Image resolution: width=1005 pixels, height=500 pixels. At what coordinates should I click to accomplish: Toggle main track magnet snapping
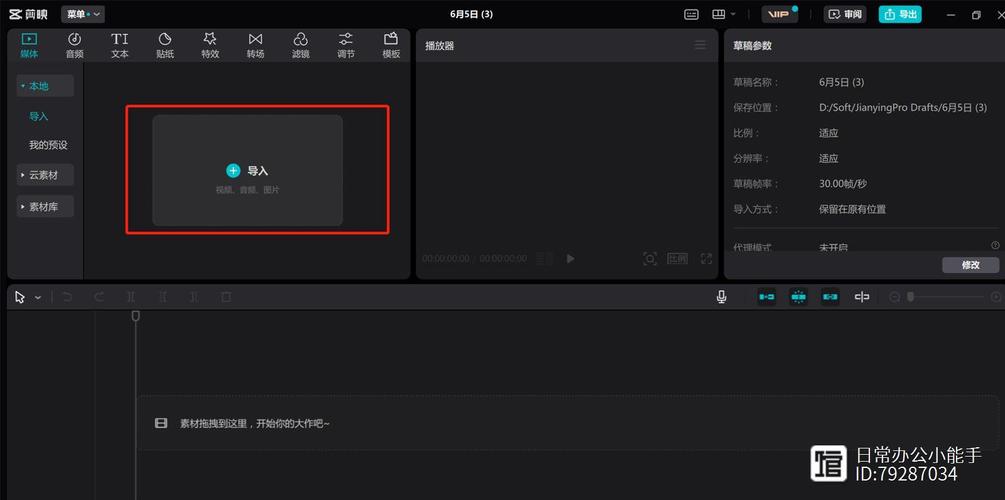point(767,297)
